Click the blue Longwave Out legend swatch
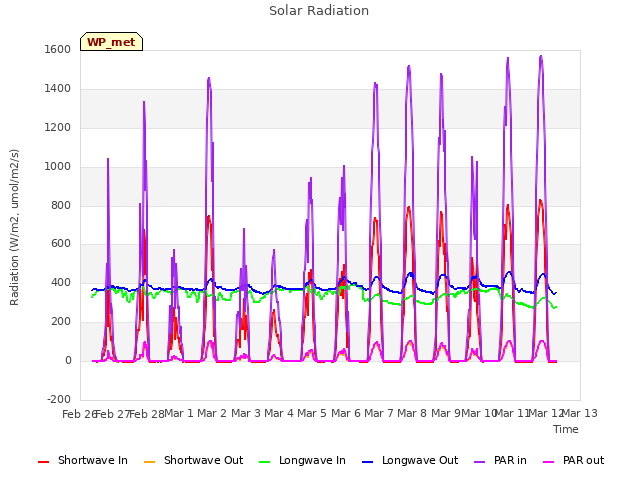The width and height of the screenshot is (640, 480). [367, 462]
